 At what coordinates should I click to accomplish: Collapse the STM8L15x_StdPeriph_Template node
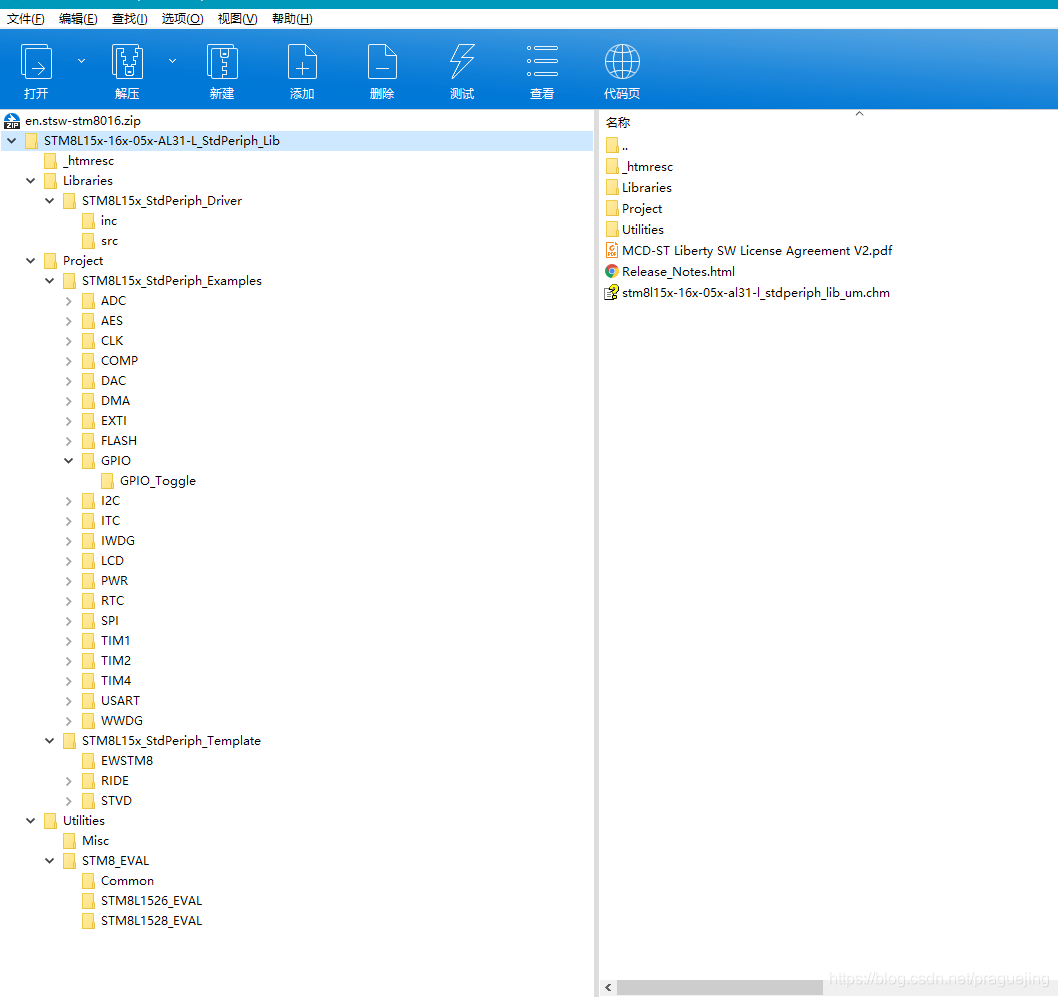pos(49,741)
